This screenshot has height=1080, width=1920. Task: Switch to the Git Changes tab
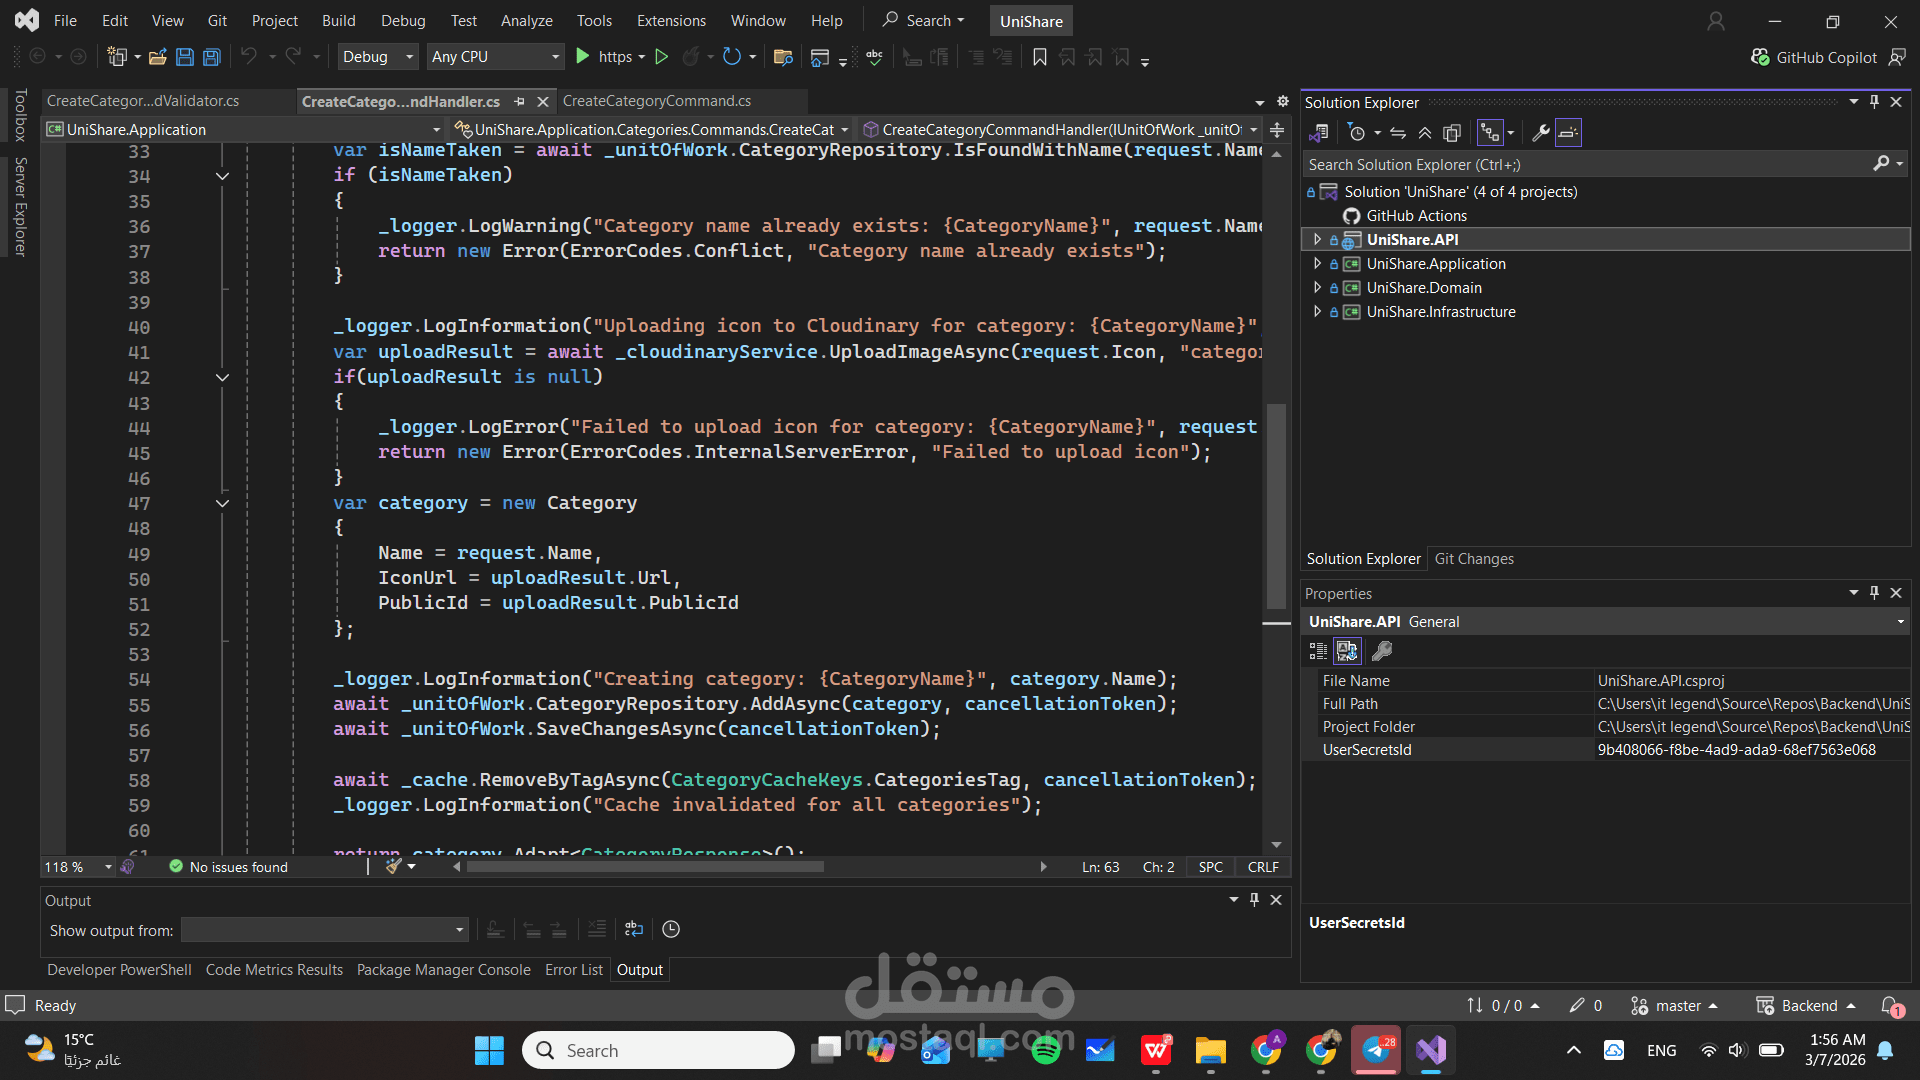pos(1473,559)
